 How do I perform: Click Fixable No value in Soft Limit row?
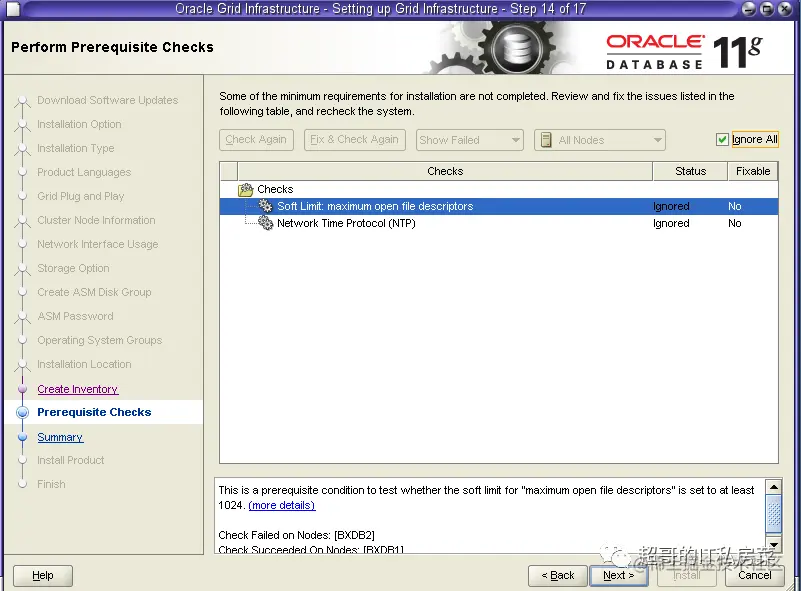pyautogui.click(x=735, y=206)
